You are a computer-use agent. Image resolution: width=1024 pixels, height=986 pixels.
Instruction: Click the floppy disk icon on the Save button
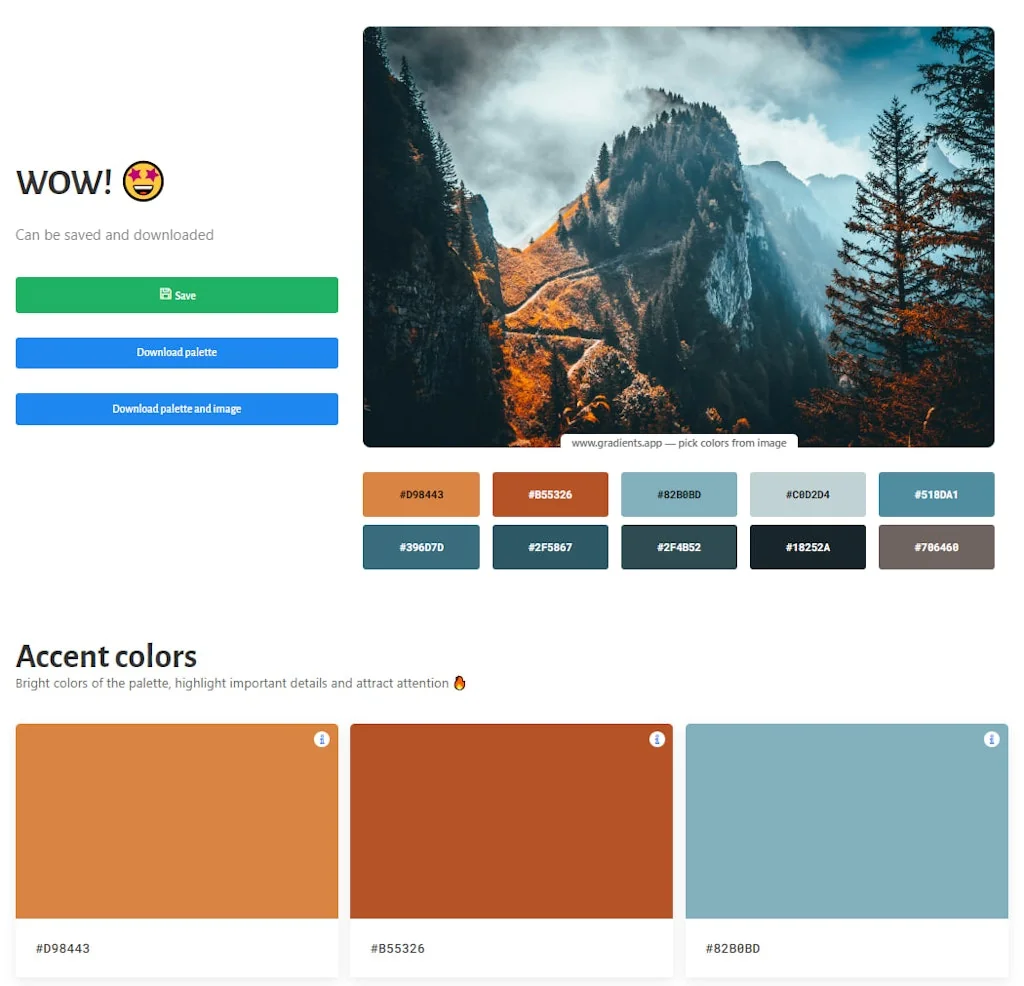(164, 294)
